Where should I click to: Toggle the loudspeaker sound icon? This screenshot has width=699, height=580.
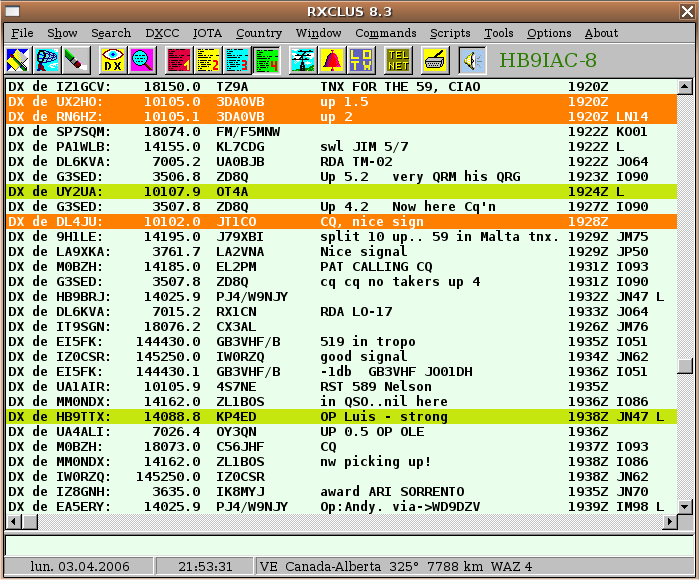tap(473, 60)
